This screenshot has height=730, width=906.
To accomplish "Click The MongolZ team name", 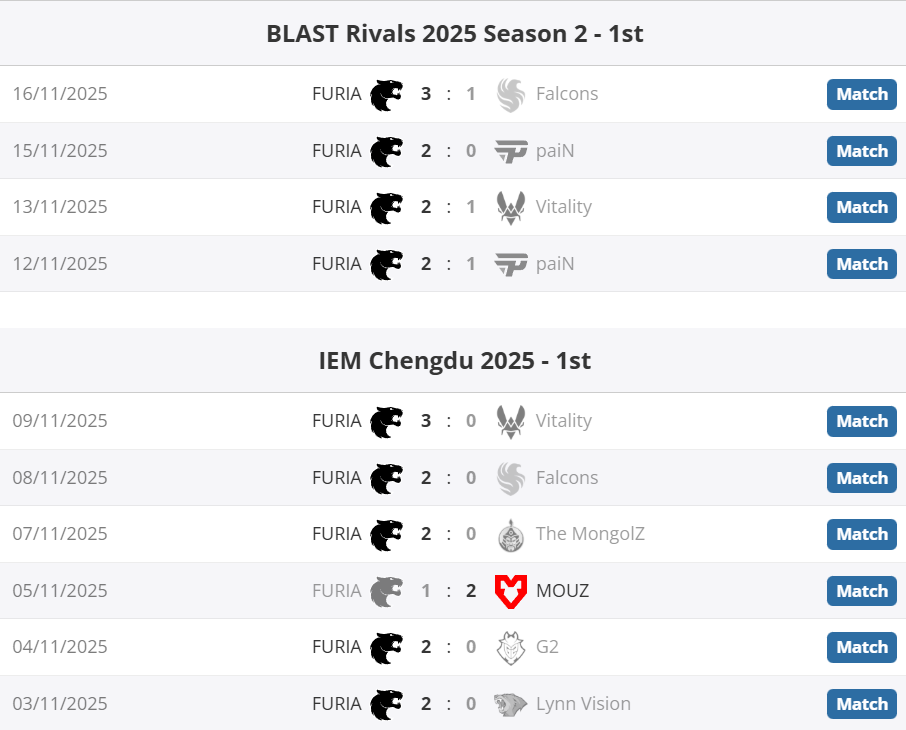I will pyautogui.click(x=590, y=534).
